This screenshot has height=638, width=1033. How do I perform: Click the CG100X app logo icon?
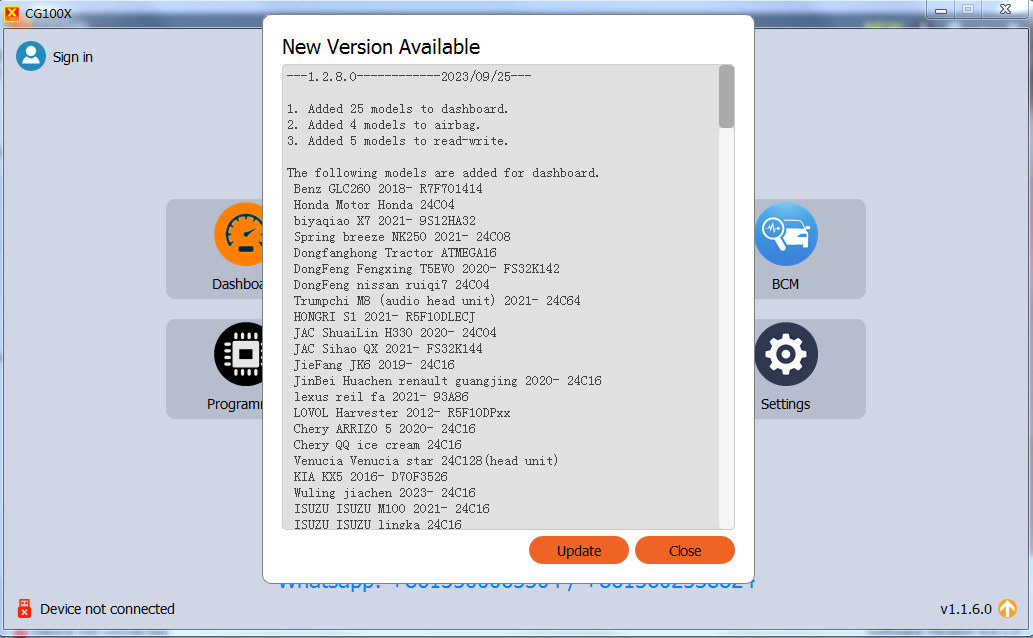point(12,13)
